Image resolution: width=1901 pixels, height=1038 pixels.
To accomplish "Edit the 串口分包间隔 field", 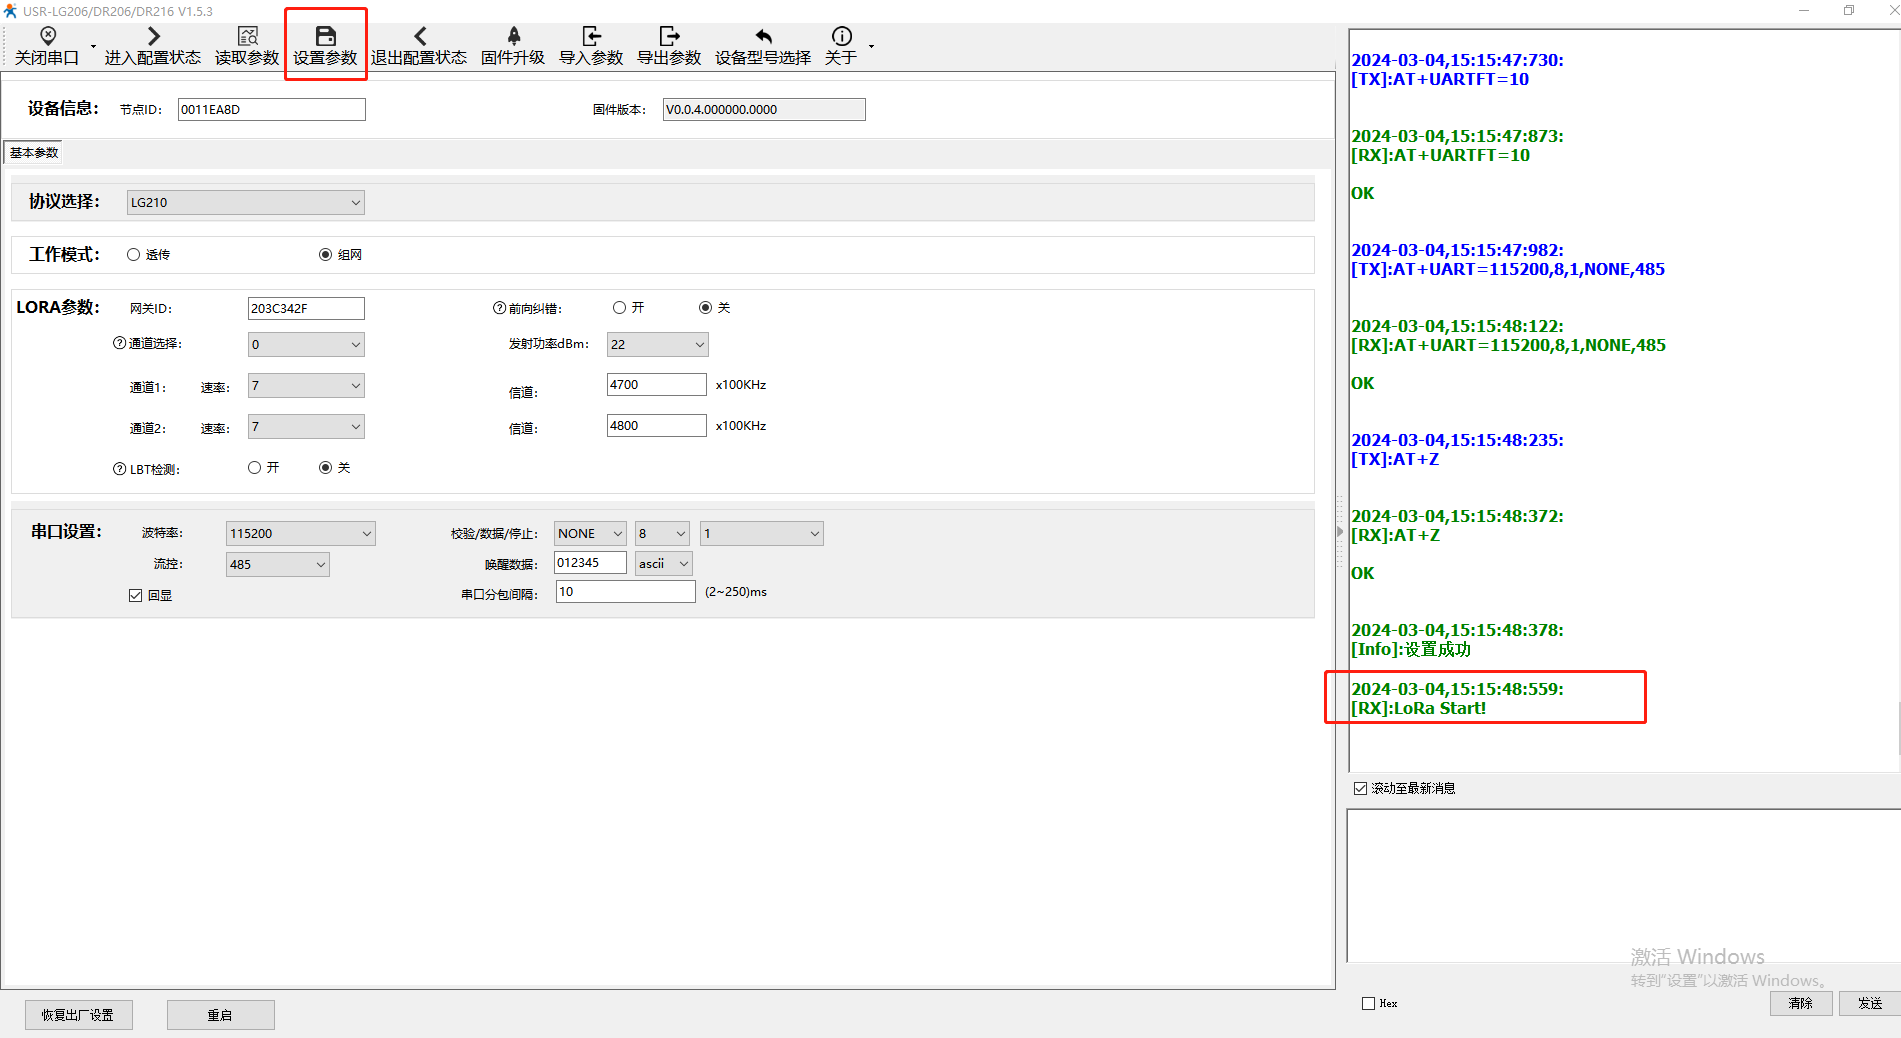I will click(626, 591).
